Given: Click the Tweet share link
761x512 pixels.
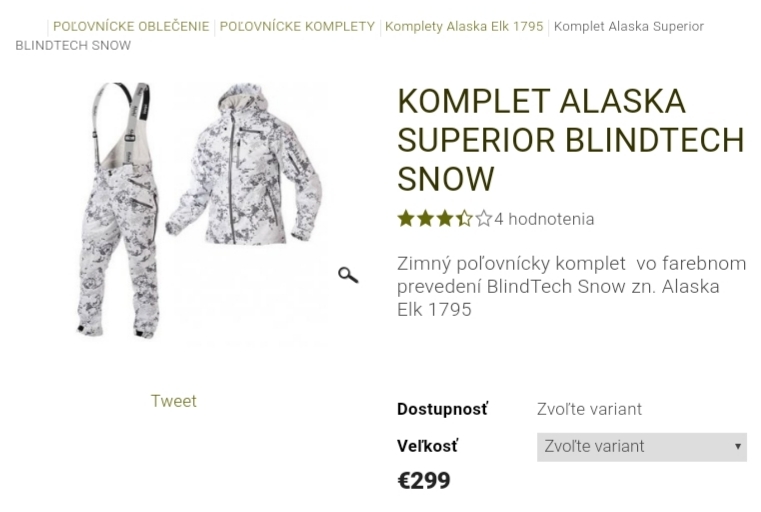Looking at the screenshot, I should (174, 401).
